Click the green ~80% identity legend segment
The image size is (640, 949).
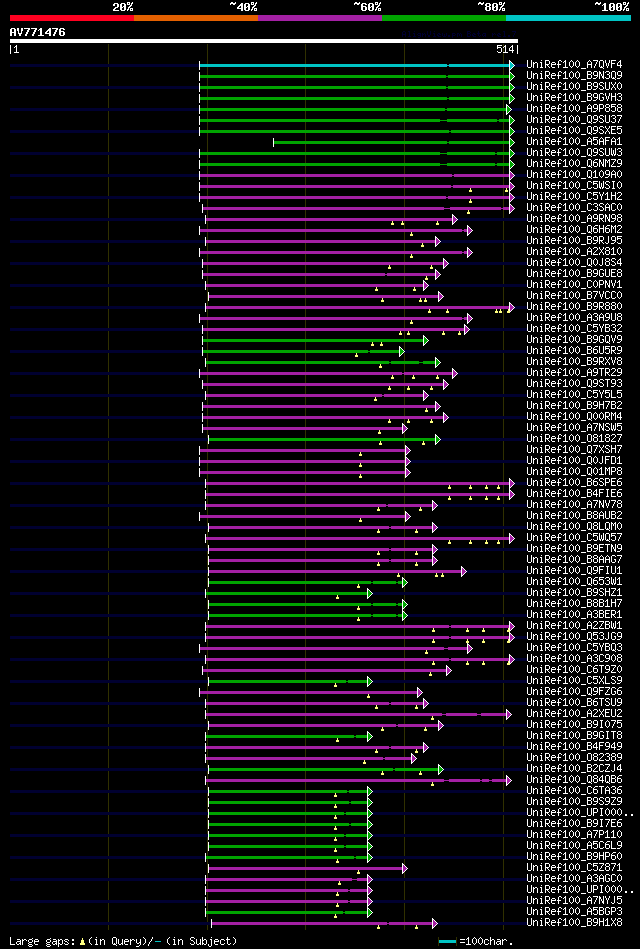tap(444, 18)
